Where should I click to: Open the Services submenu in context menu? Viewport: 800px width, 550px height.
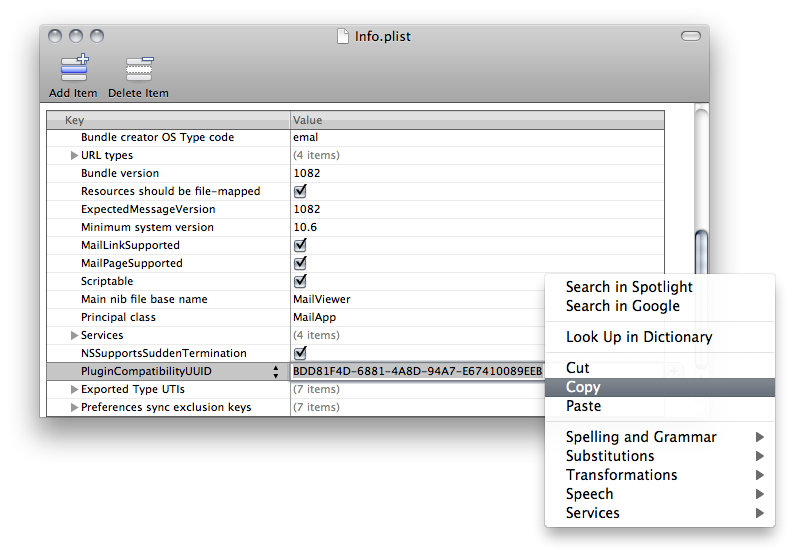point(660,513)
